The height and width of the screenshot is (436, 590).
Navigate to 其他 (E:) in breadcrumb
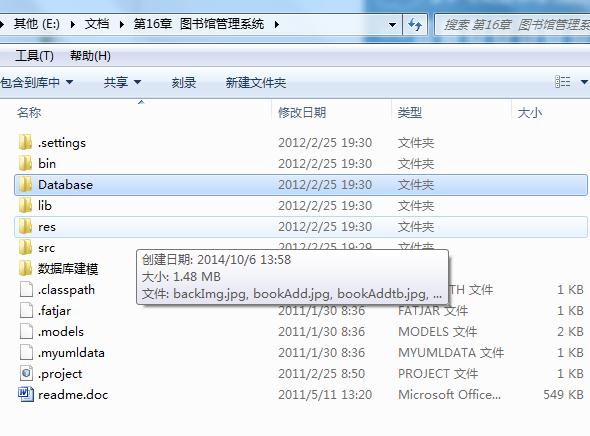click(x=36, y=24)
